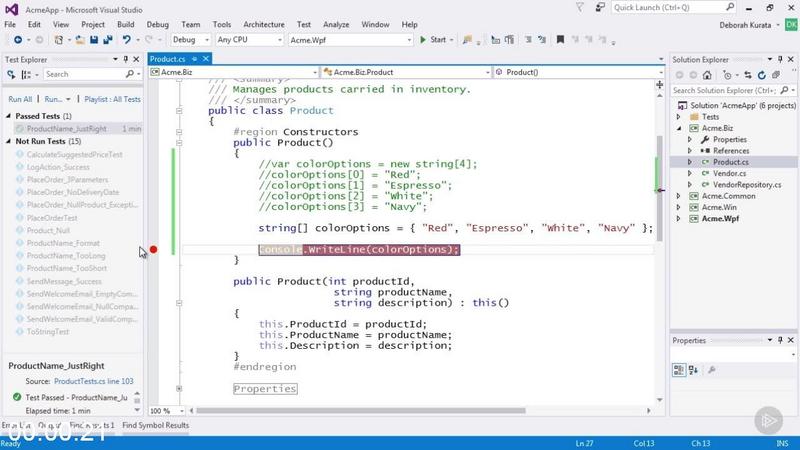The height and width of the screenshot is (450, 800).
Task: Click Sync with Active Document icon
Action: 748,75
